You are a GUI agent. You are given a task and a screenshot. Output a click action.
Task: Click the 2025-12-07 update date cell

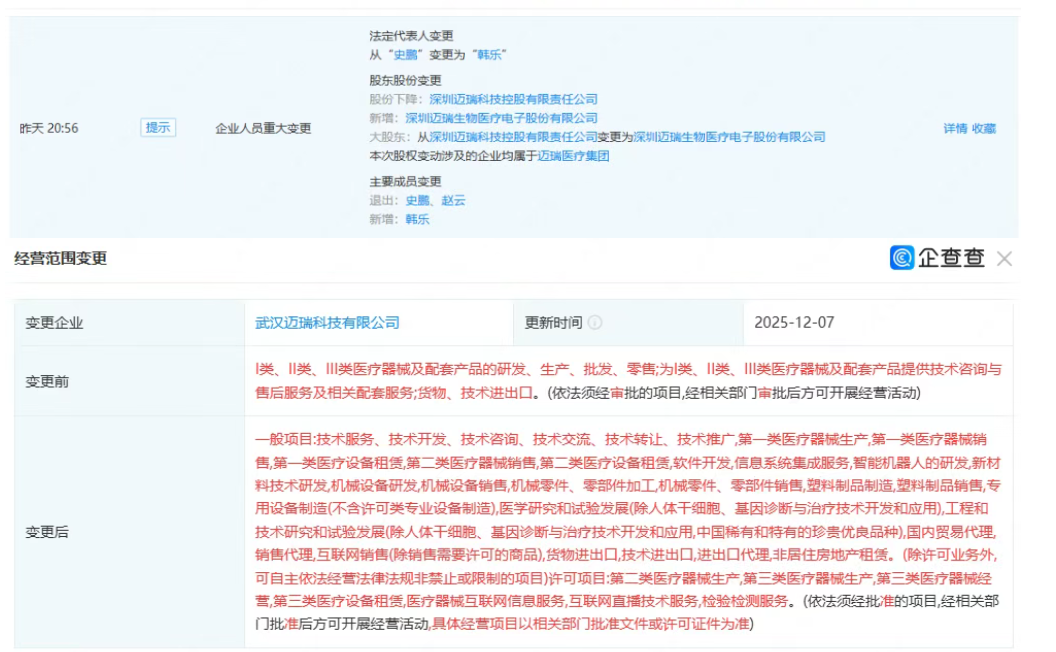pos(794,323)
